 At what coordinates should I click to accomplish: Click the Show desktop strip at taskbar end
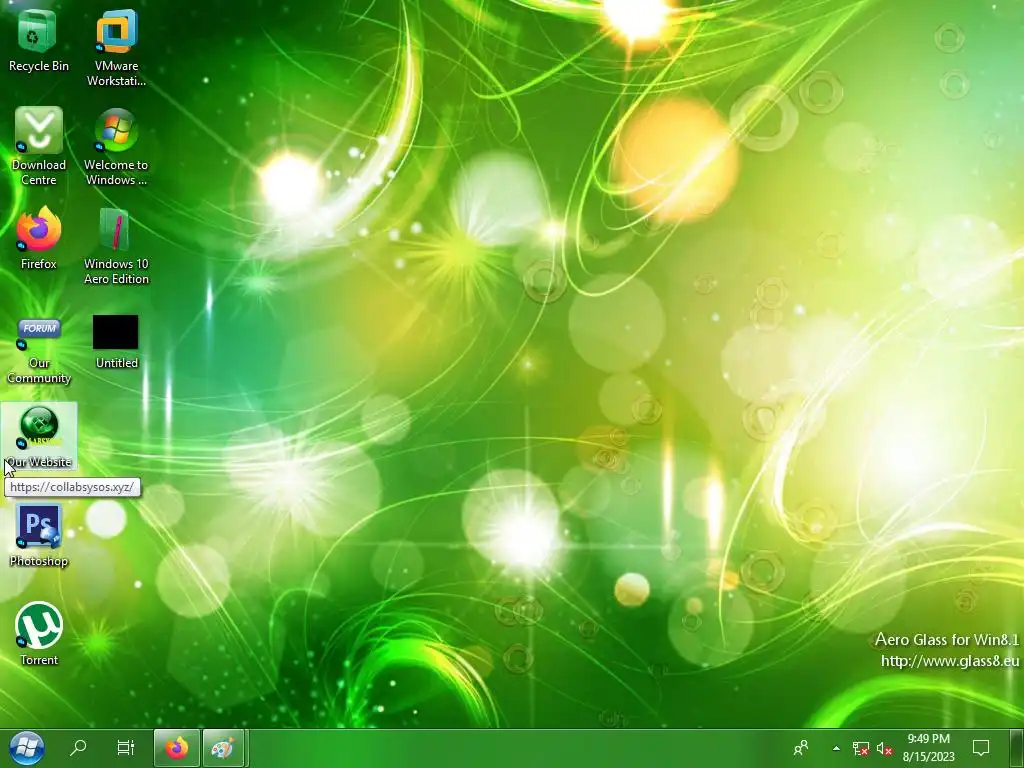(1017, 748)
